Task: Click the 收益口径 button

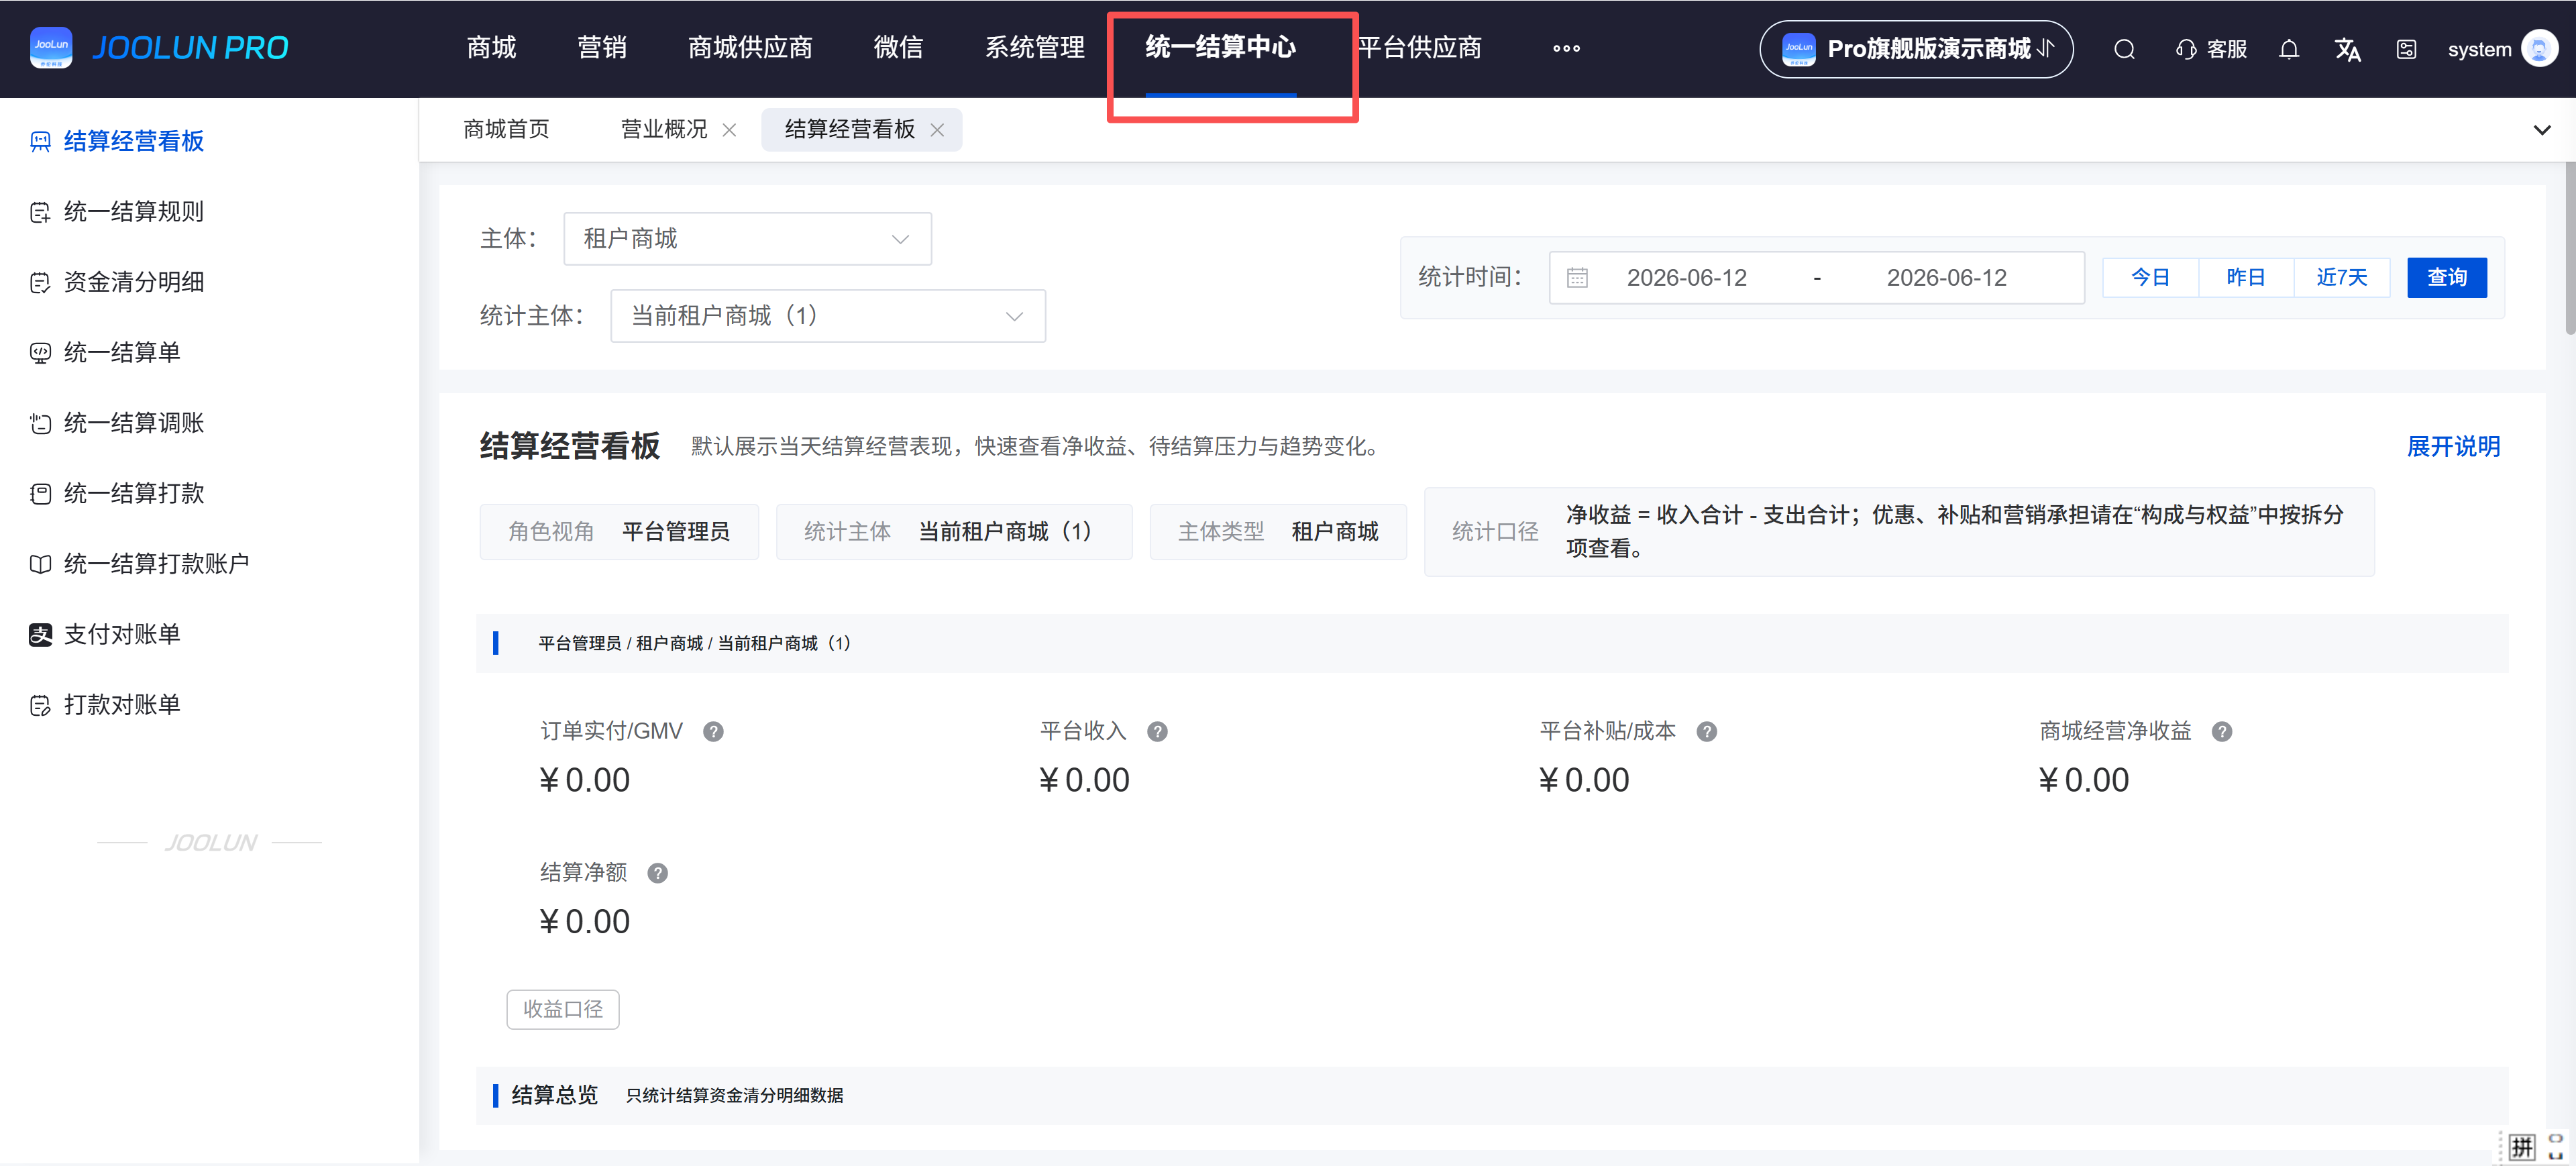Action: [563, 1010]
